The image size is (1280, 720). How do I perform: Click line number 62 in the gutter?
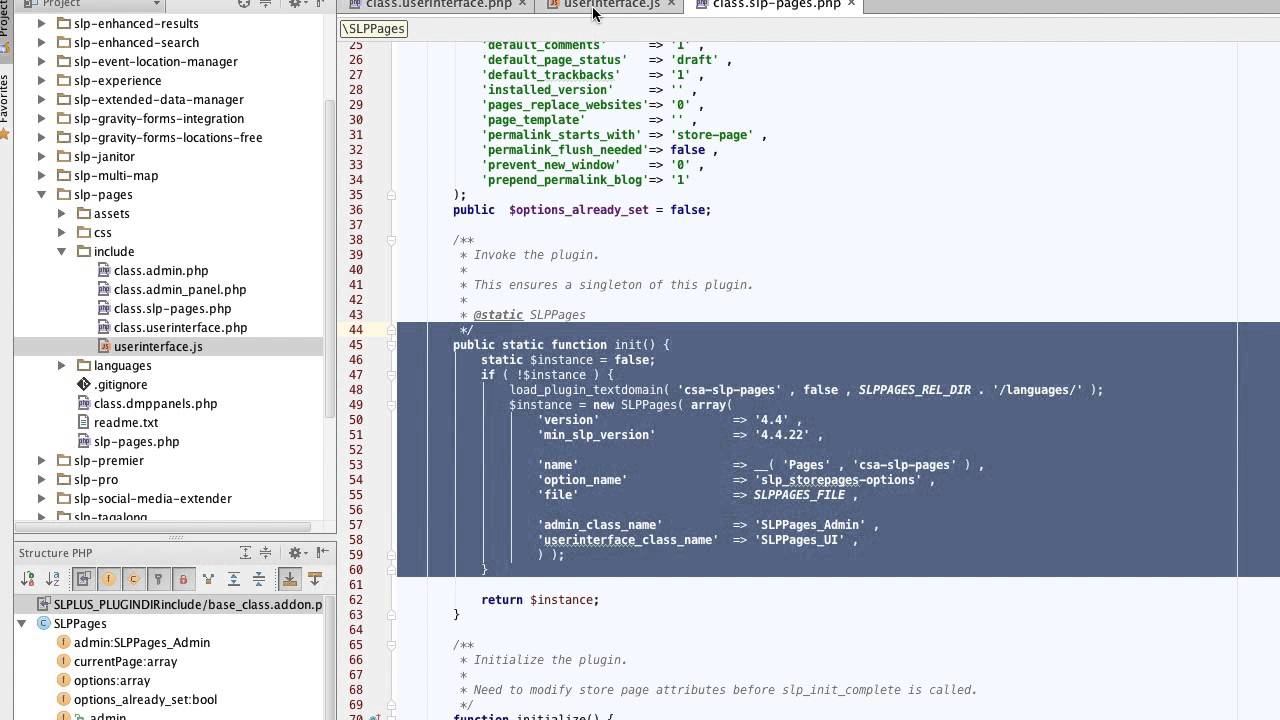[x=355, y=599]
